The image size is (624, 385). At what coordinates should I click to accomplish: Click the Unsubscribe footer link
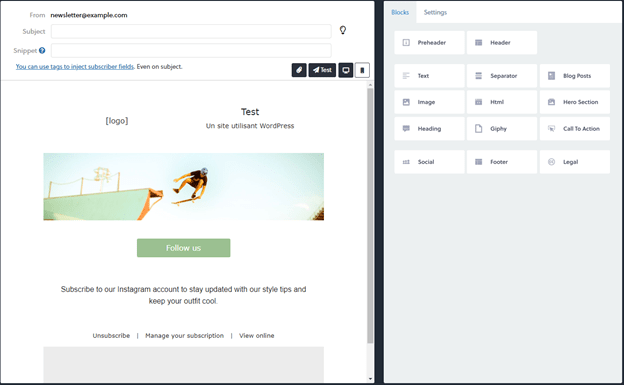click(111, 336)
